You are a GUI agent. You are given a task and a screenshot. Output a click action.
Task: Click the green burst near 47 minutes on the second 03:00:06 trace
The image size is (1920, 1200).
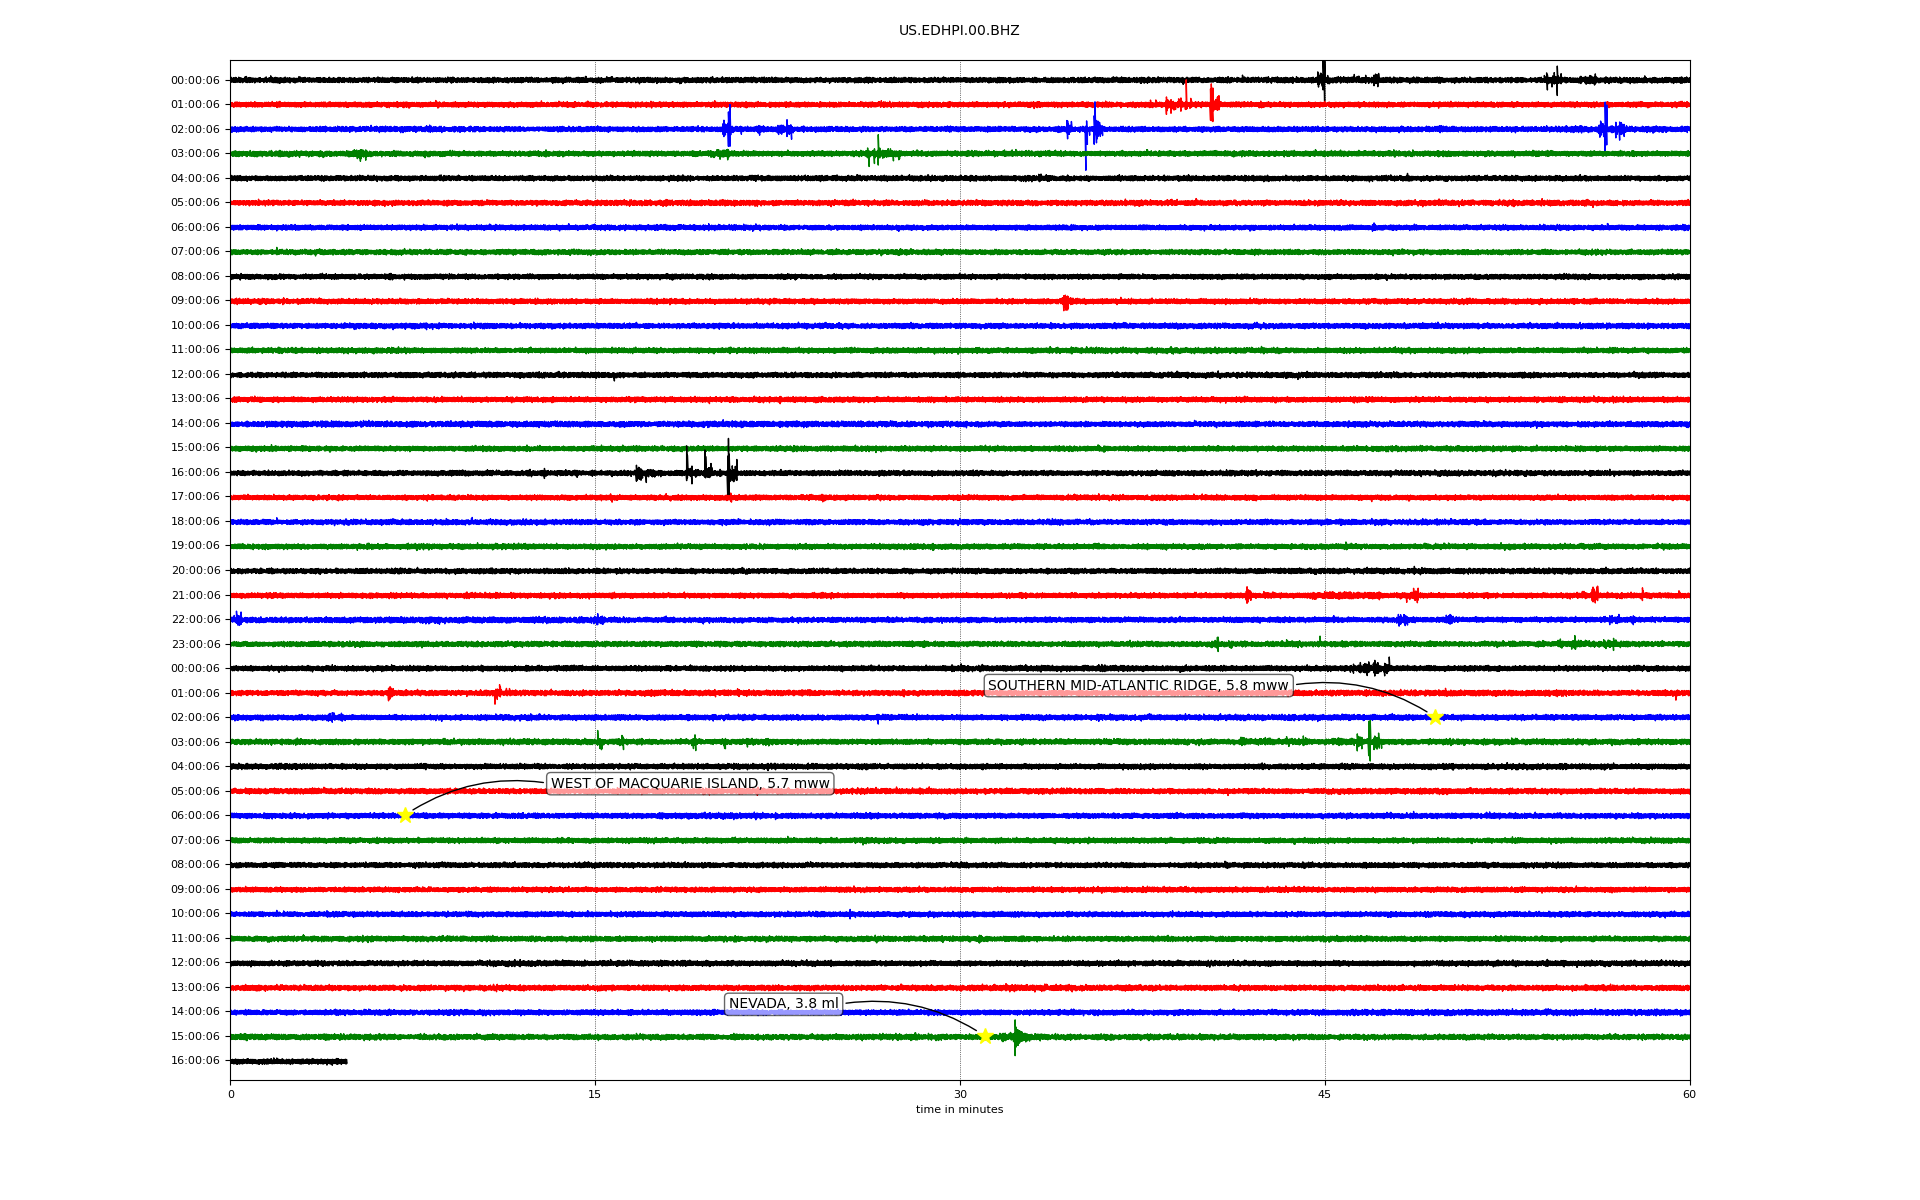point(1370,741)
